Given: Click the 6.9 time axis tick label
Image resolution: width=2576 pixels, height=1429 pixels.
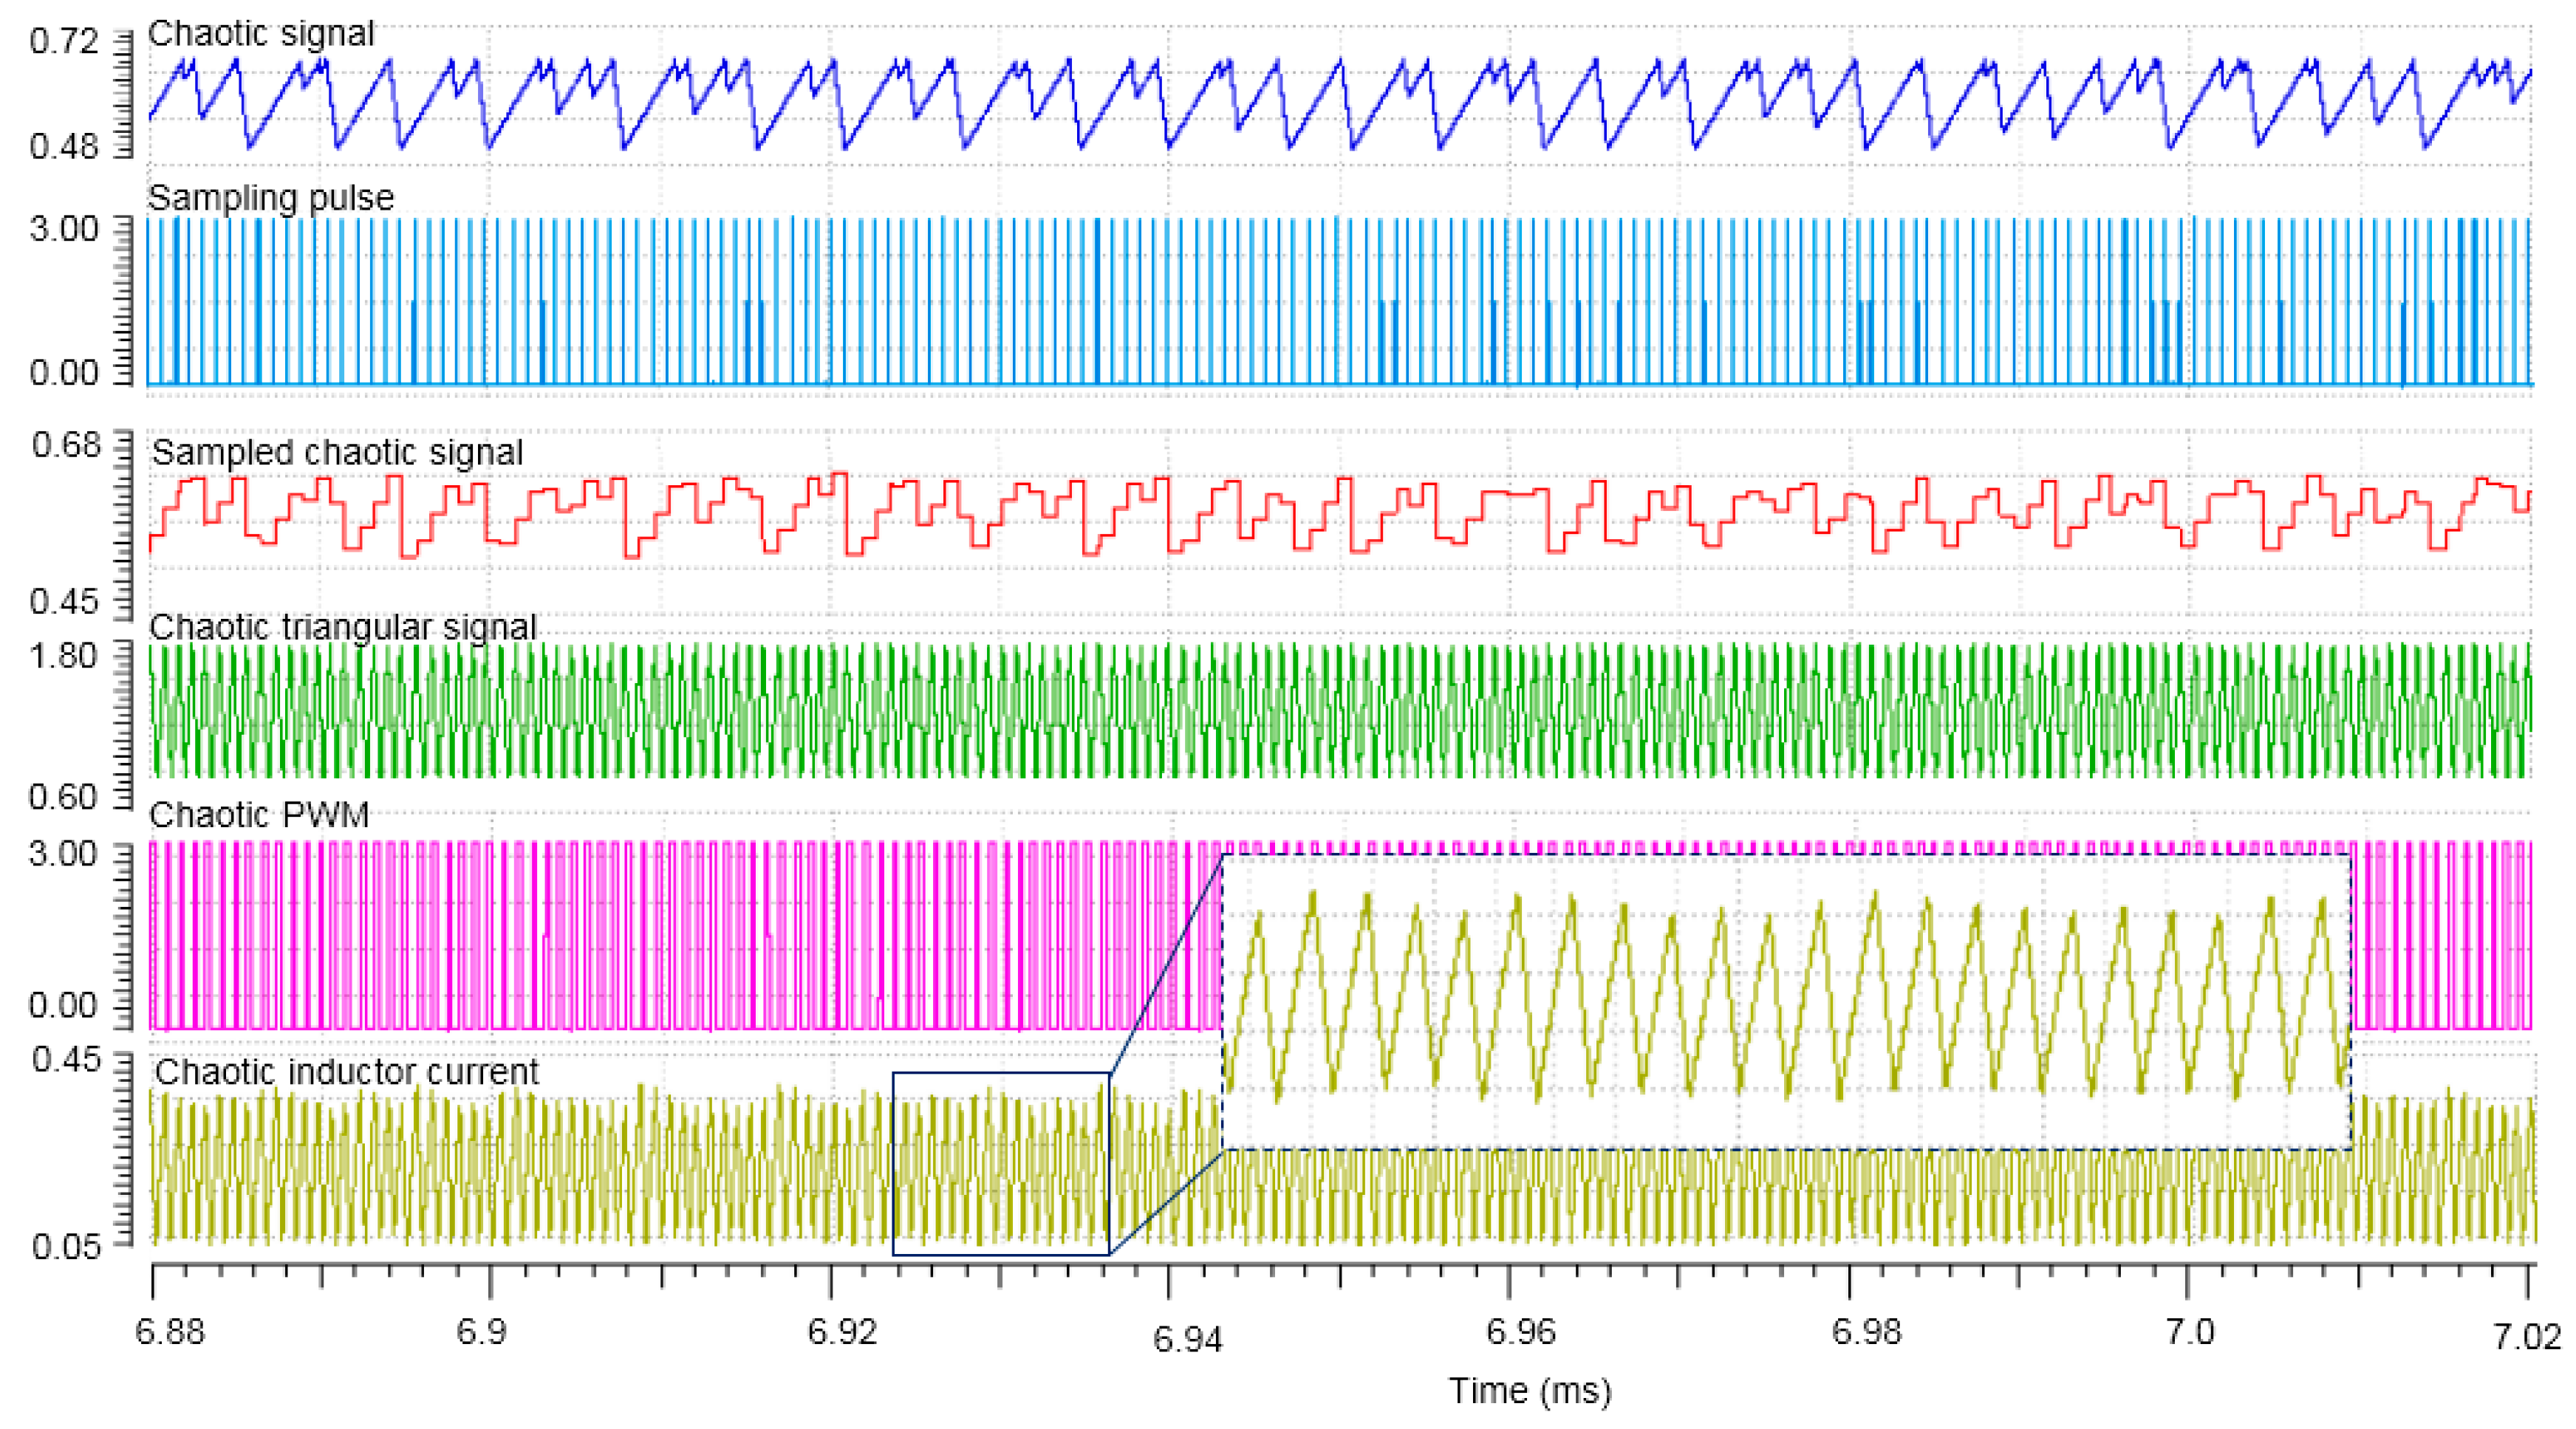Looking at the screenshot, I should click(482, 1333).
